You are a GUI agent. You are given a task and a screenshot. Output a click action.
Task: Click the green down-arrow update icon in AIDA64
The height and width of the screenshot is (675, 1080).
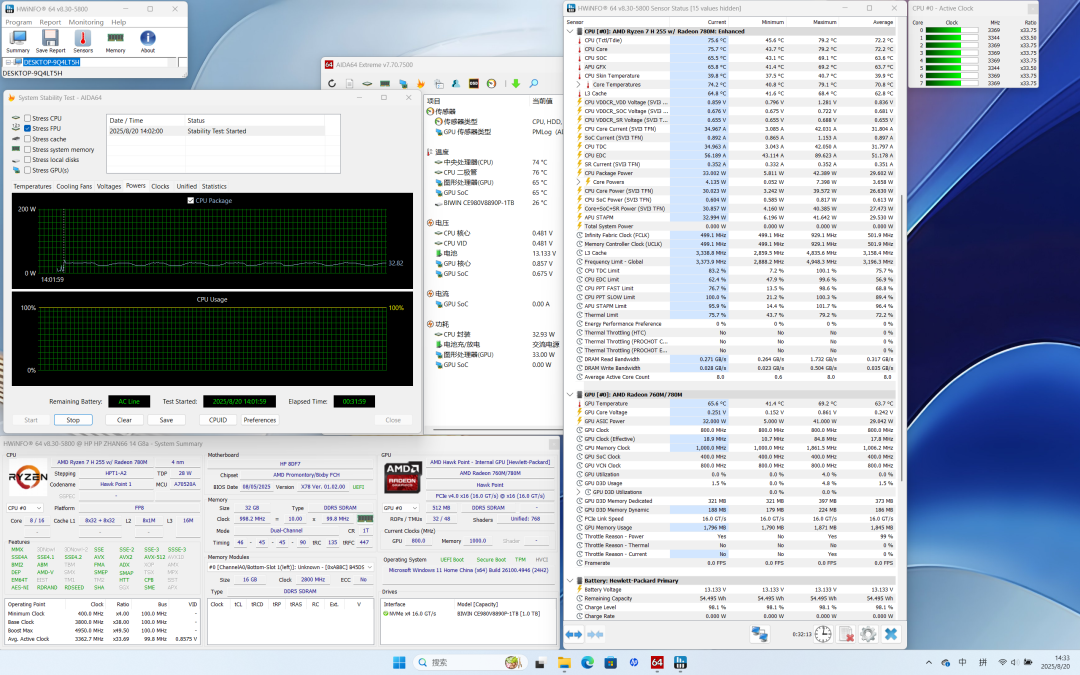(x=515, y=83)
